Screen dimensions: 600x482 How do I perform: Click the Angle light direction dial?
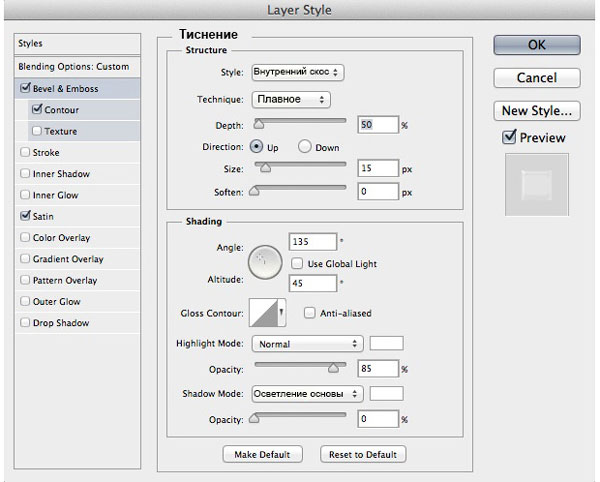tap(265, 262)
